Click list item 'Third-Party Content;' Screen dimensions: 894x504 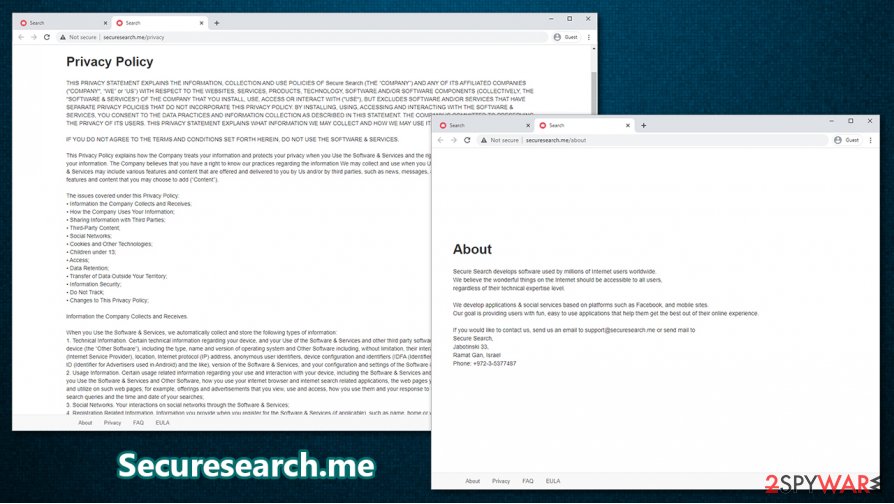(94, 227)
